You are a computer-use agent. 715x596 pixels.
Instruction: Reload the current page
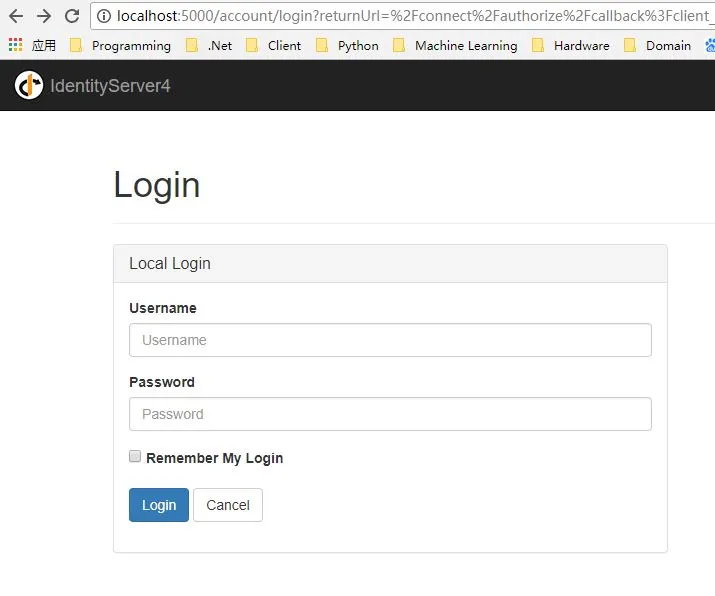72,16
